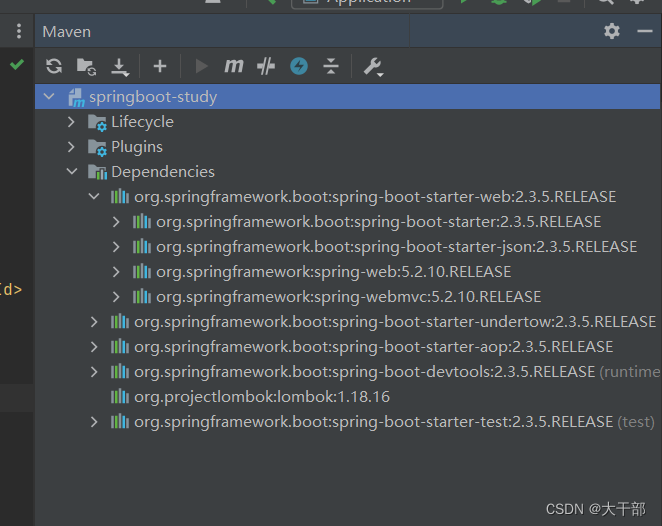
Task: Click library icon beside spring-boot-starter-web
Action: tap(120, 196)
